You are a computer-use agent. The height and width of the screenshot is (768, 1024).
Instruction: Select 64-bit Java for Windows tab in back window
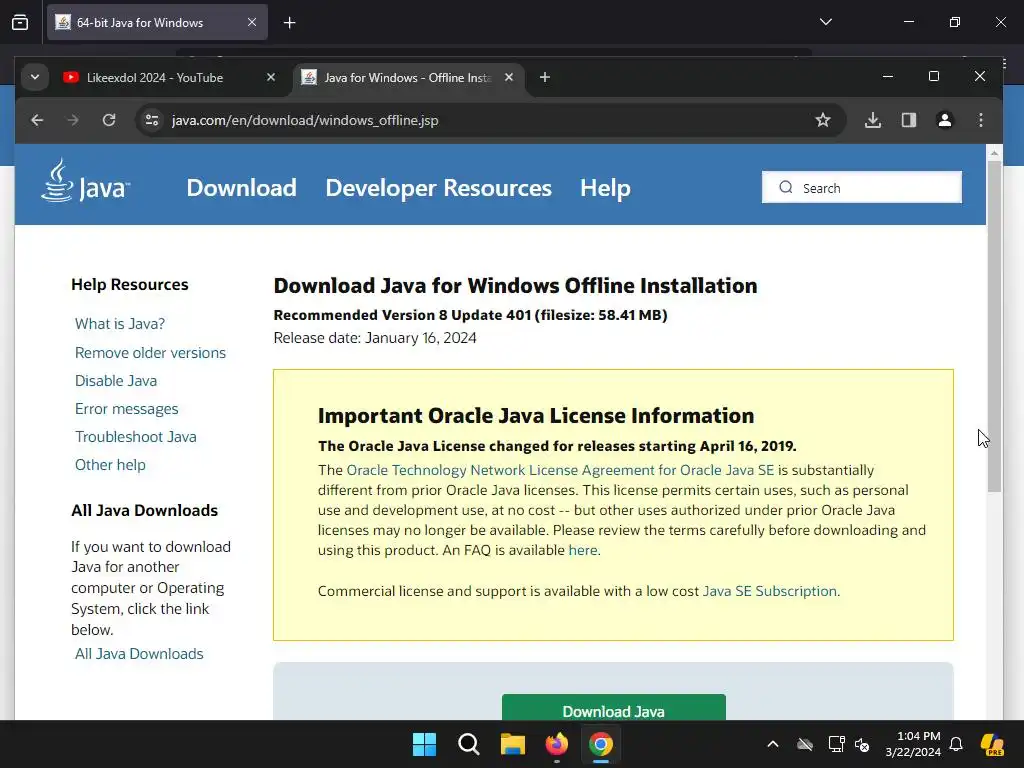point(140,23)
